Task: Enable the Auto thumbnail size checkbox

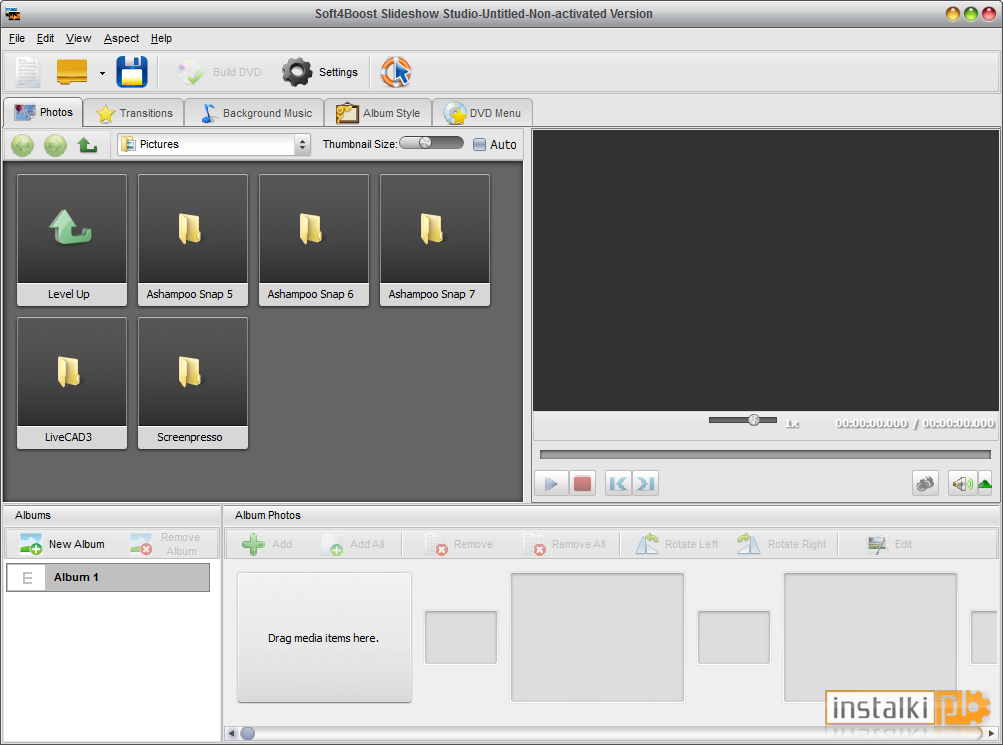Action: [x=479, y=145]
